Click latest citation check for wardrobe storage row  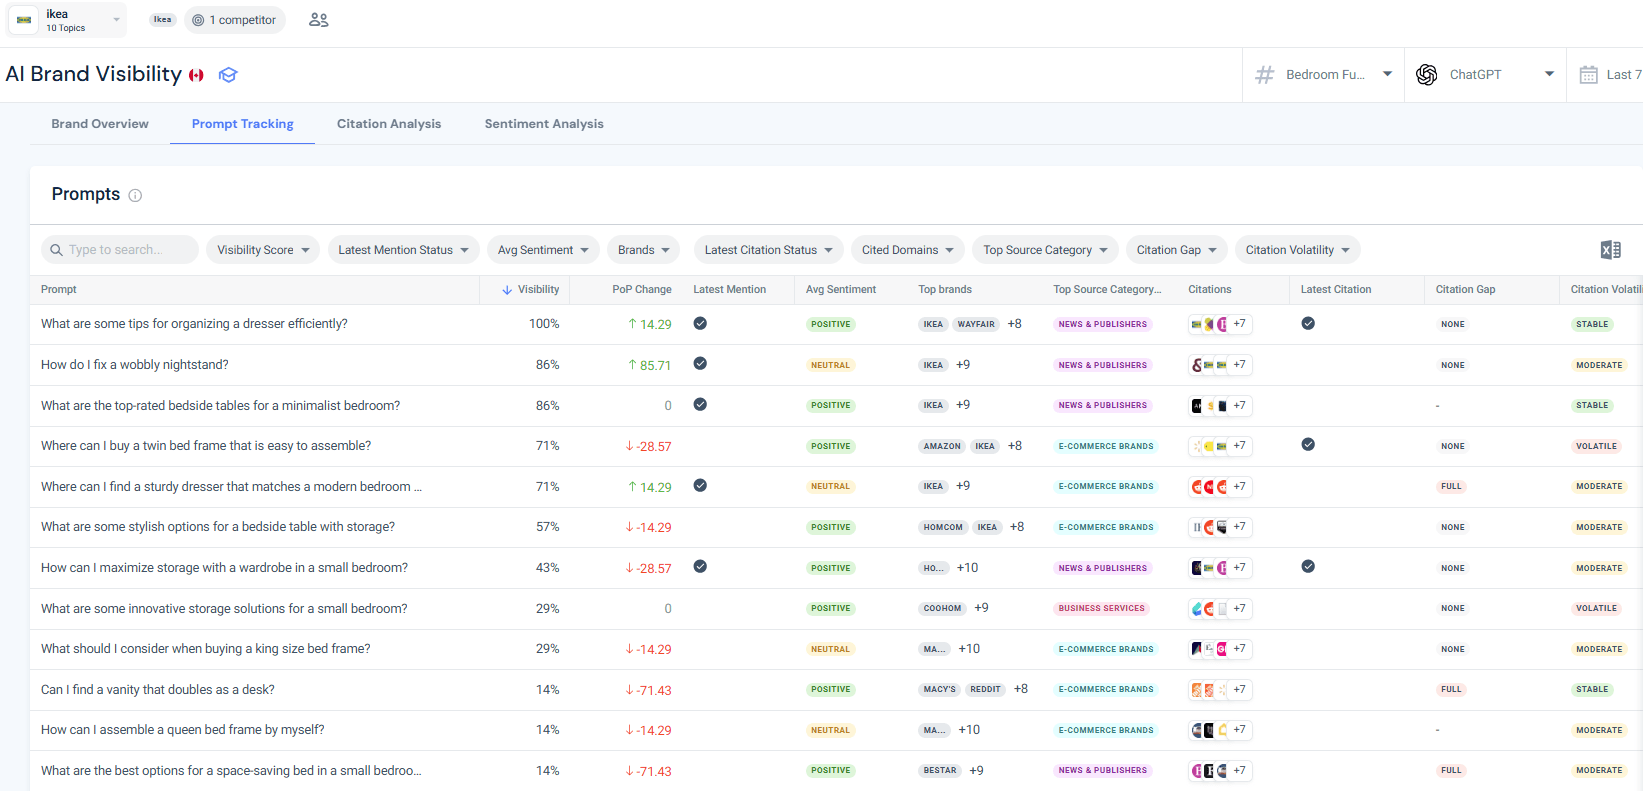pos(1308,566)
